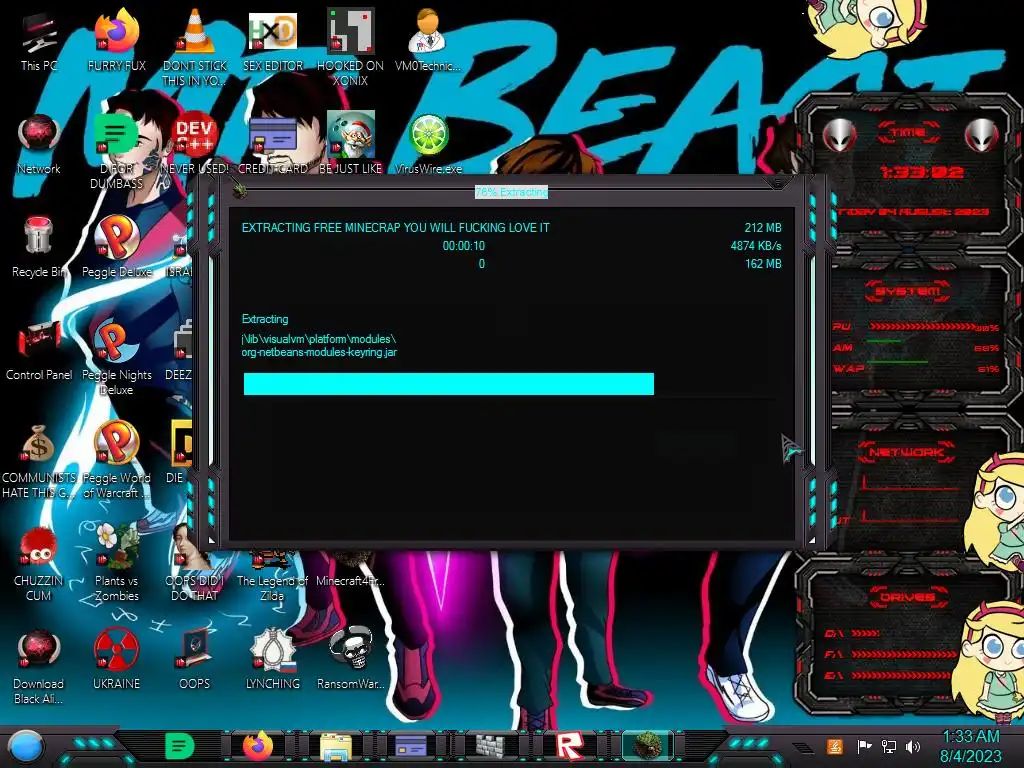Open the Firefox desktop shortcut
The image size is (1024, 768).
tap(117, 39)
